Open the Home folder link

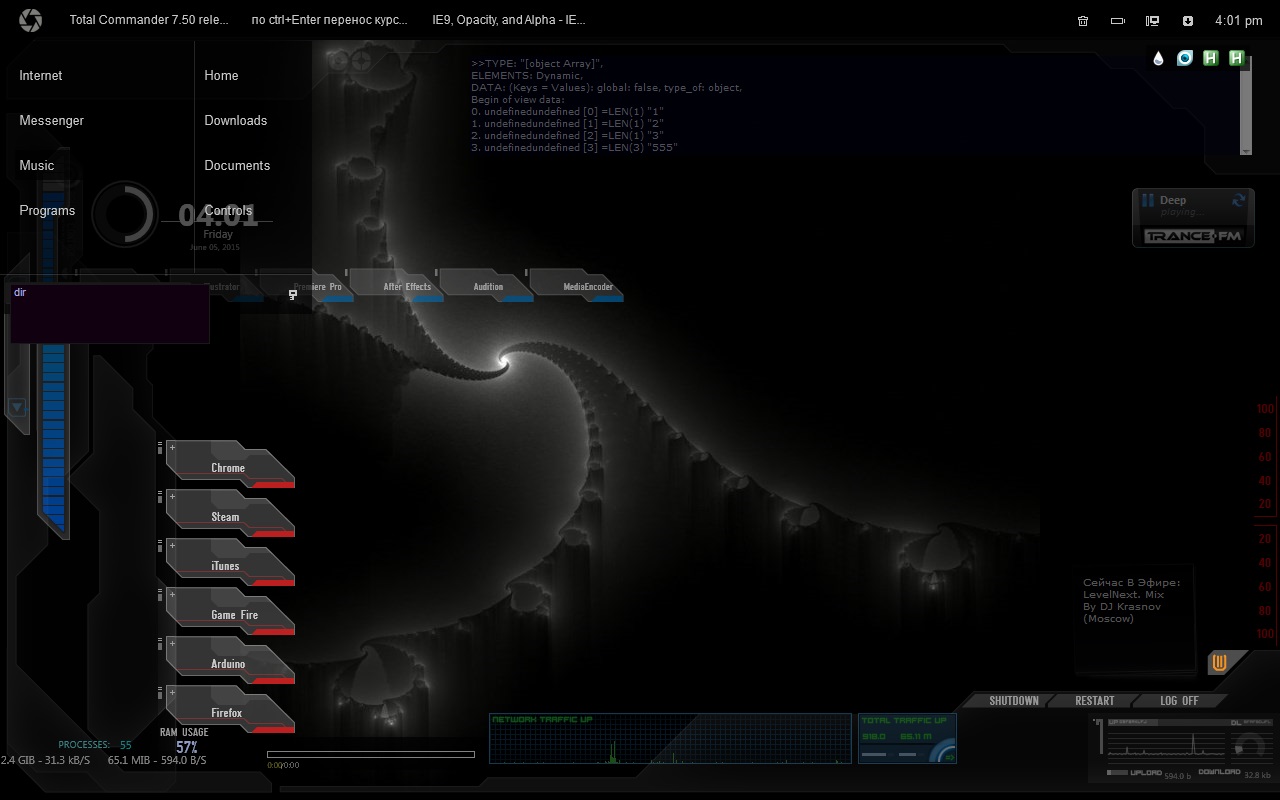(x=221, y=75)
